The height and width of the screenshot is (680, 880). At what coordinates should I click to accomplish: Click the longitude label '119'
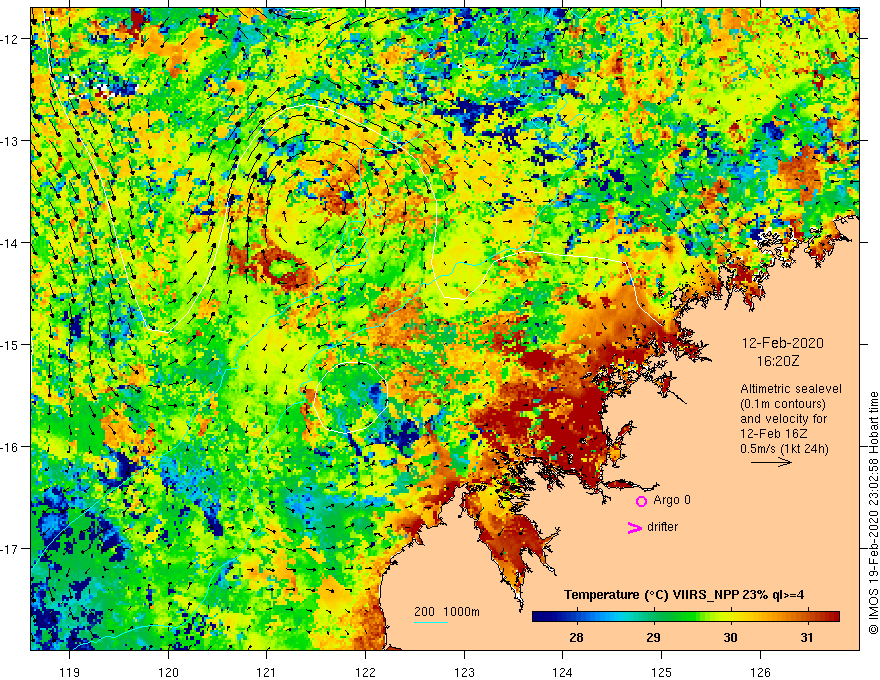pos(70,672)
